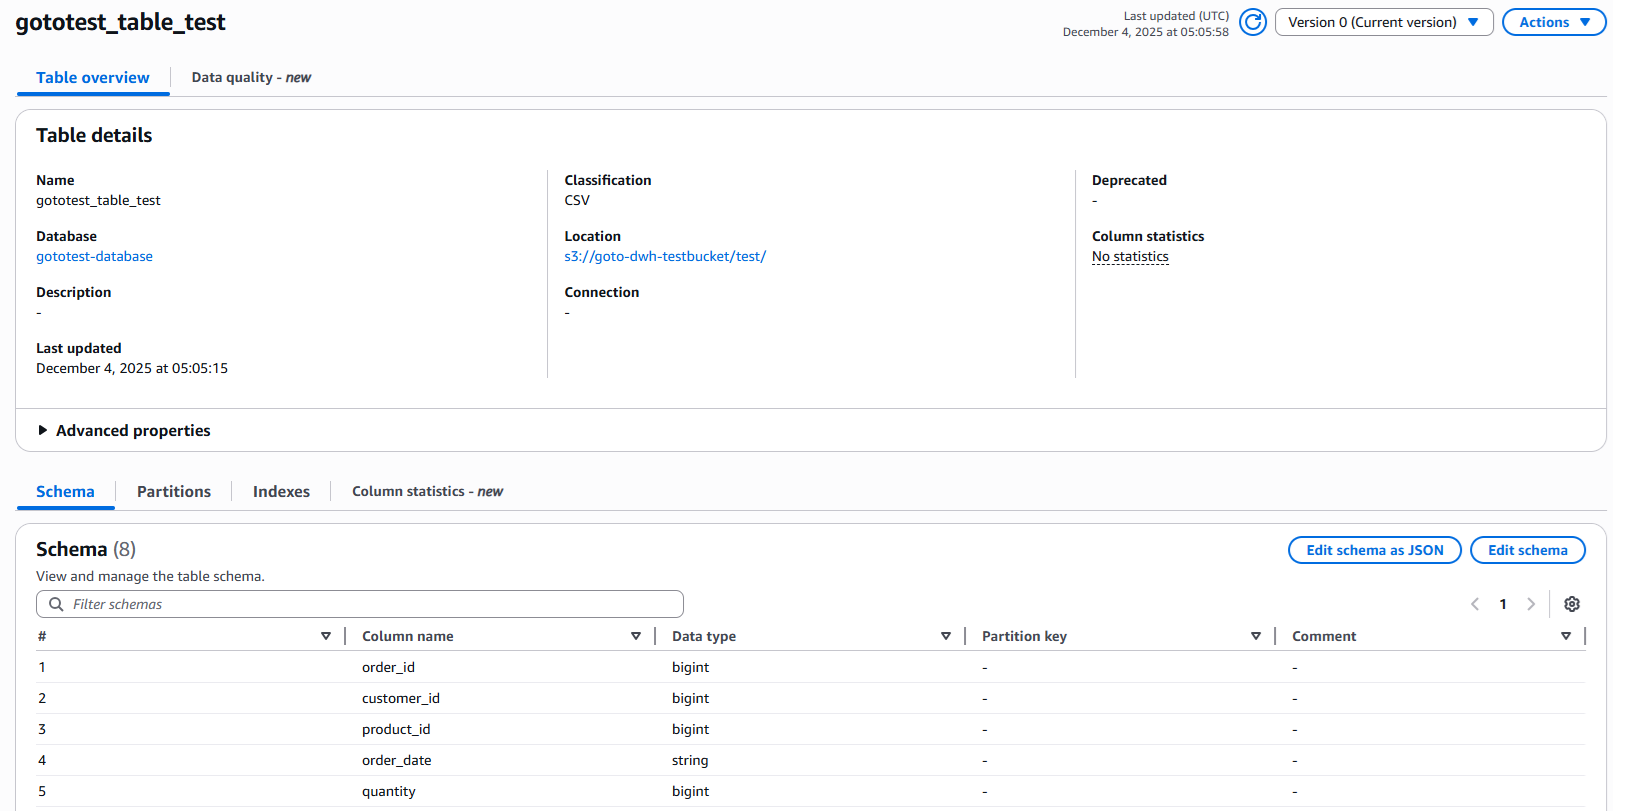The image size is (1650, 811).
Task: Open the Version 0 (Current version) dropdown
Action: point(1383,22)
